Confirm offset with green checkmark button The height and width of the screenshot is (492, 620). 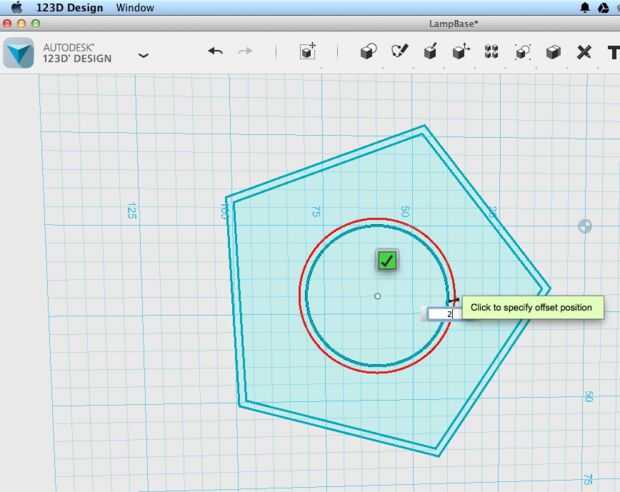(x=387, y=261)
